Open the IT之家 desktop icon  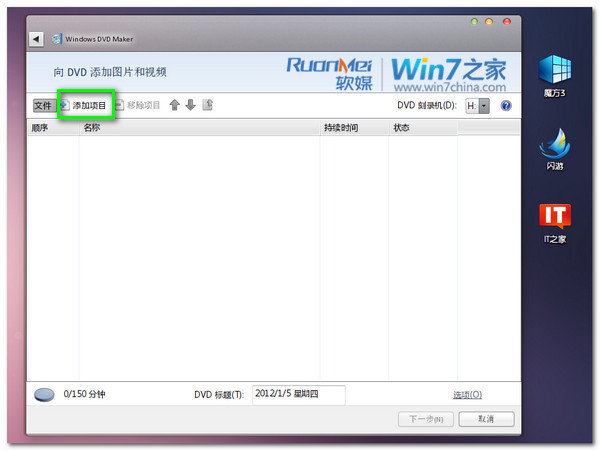(x=555, y=223)
